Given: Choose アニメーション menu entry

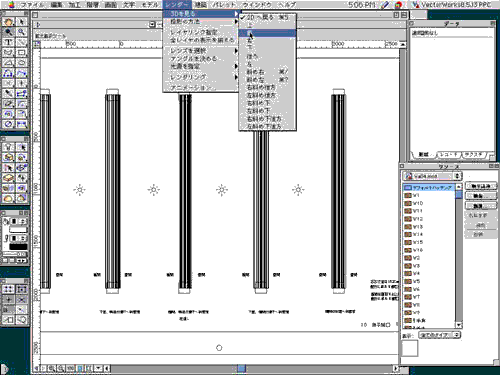Looking at the screenshot, I should click(x=201, y=87).
